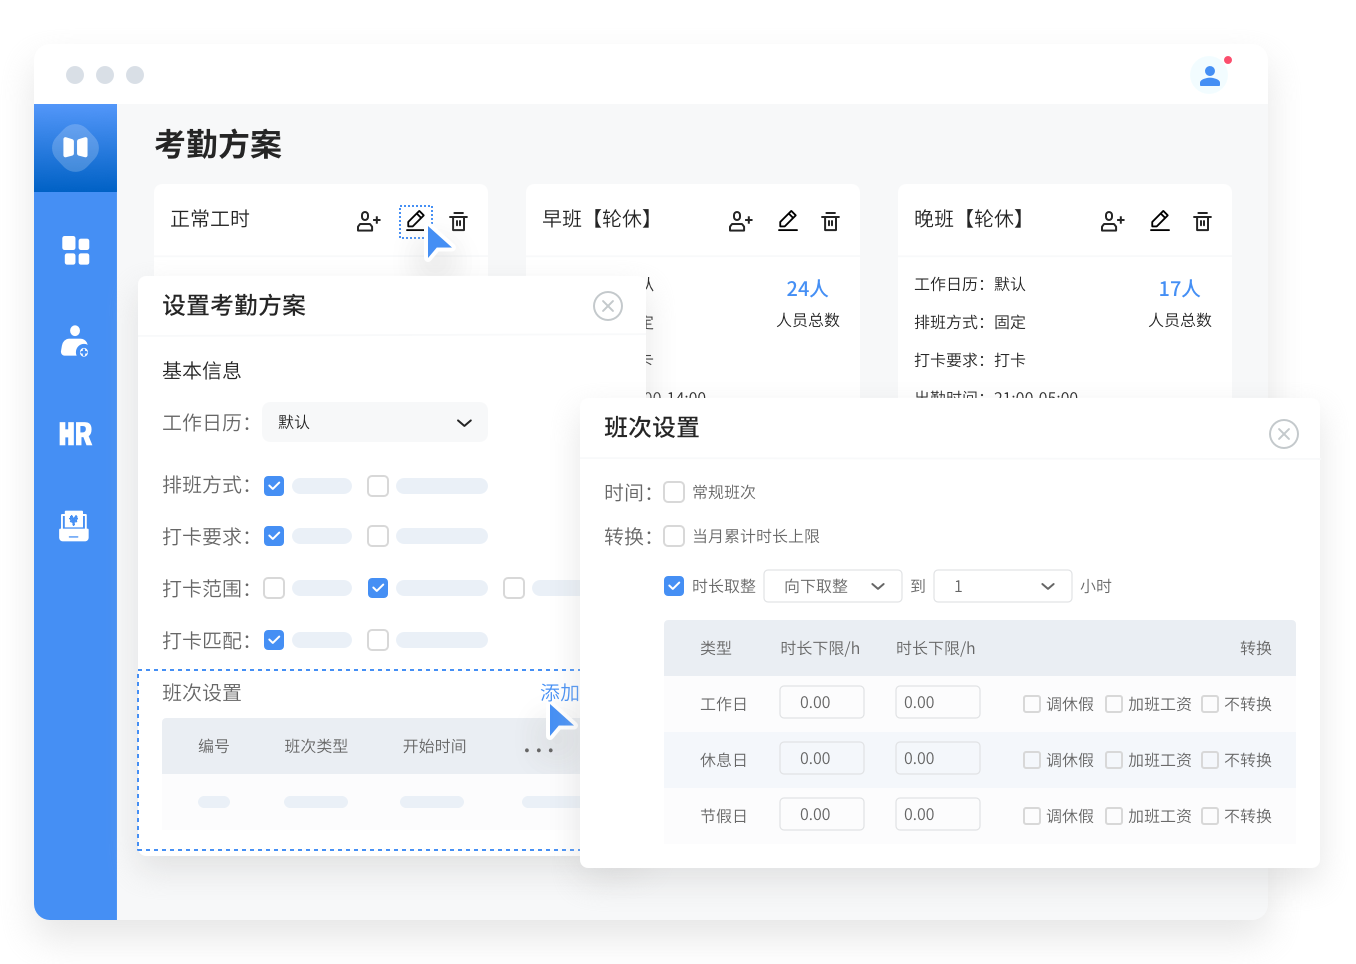Click the first 时长下限 field for 休息日
Viewport: 1356px width, 964px height.
[x=821, y=759]
